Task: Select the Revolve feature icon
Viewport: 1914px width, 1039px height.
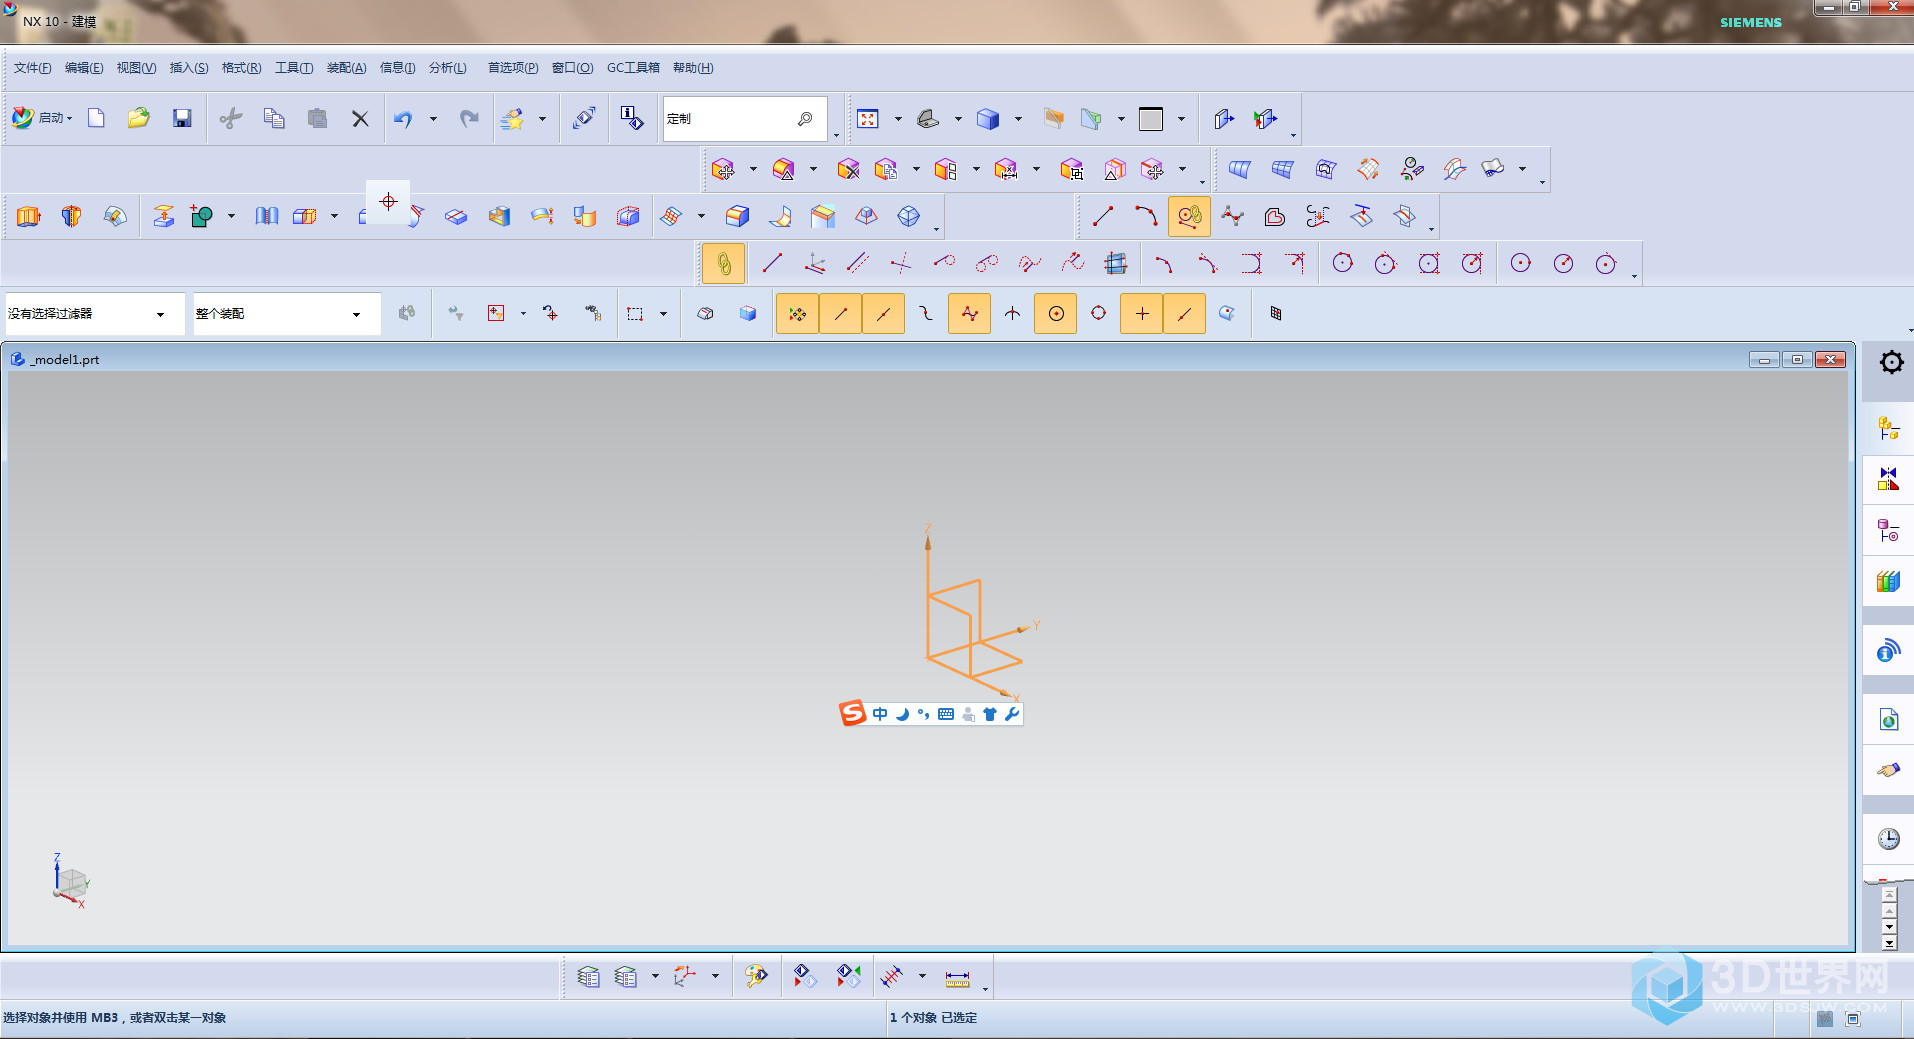Action: coord(71,216)
